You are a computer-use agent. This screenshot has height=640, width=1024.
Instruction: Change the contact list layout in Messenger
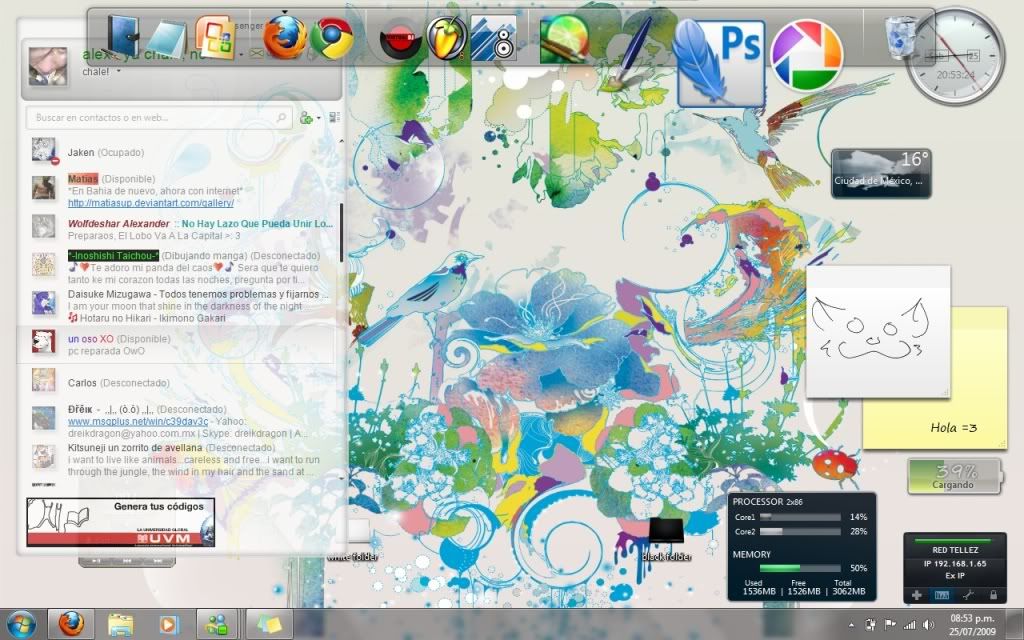coord(334,118)
